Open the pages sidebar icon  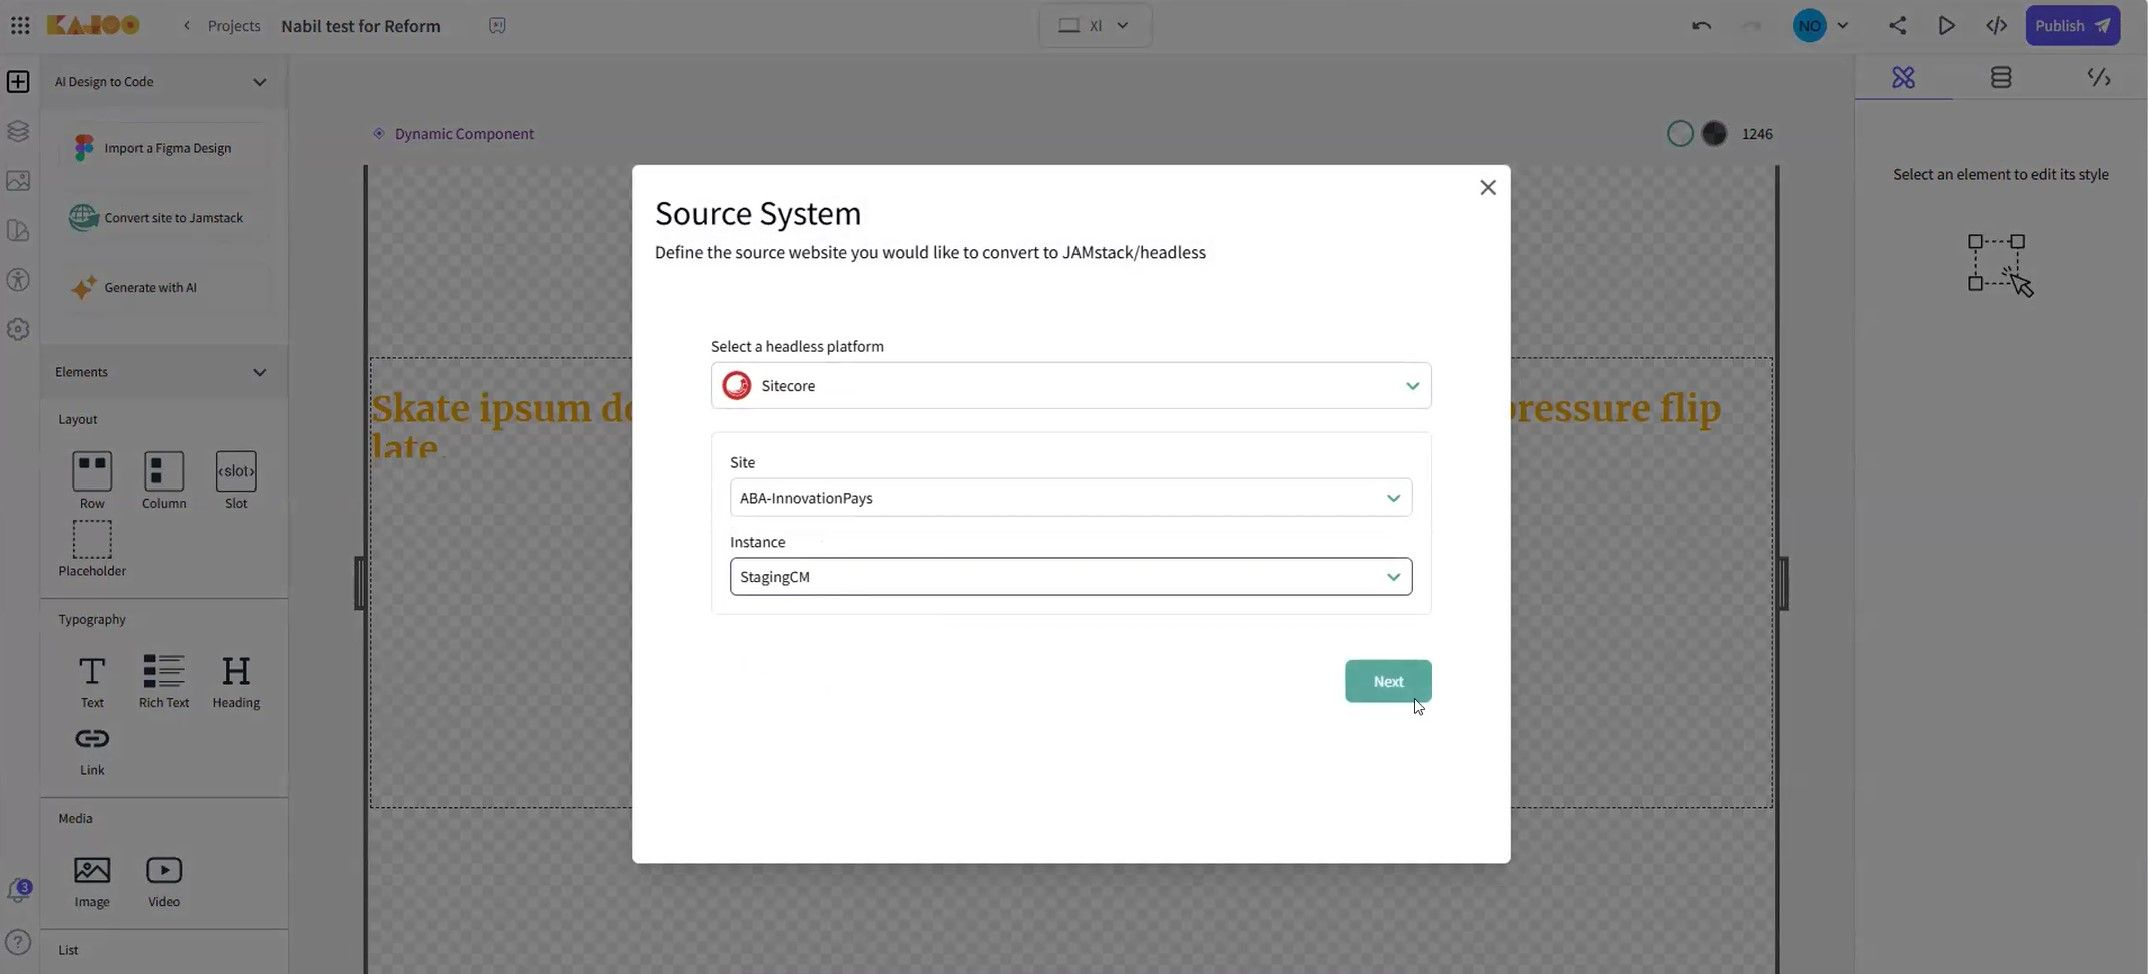point(18,230)
